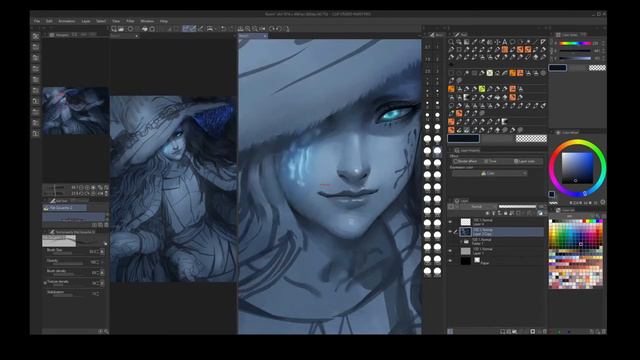
Task: Click the Zoom out icon in command bar
Action: click(x=255, y=29)
